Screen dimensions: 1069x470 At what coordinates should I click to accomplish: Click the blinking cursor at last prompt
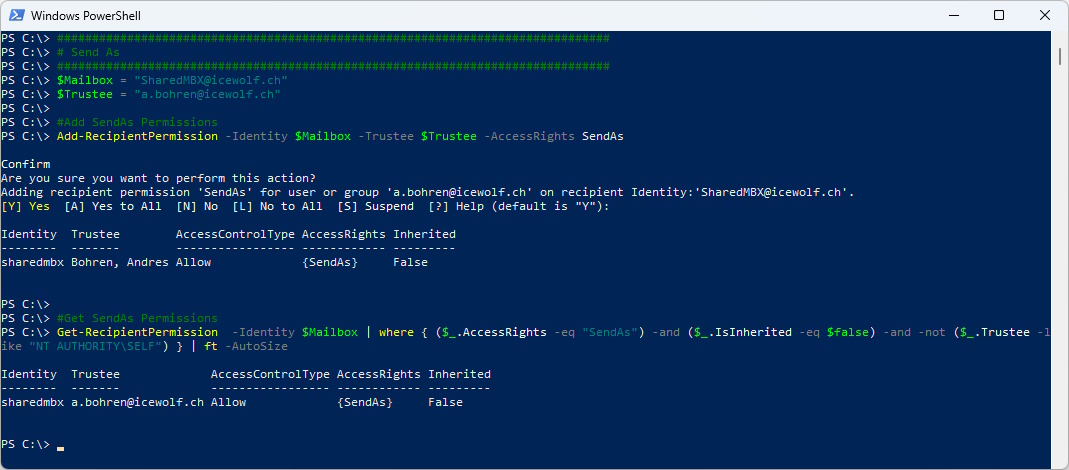click(x=61, y=448)
